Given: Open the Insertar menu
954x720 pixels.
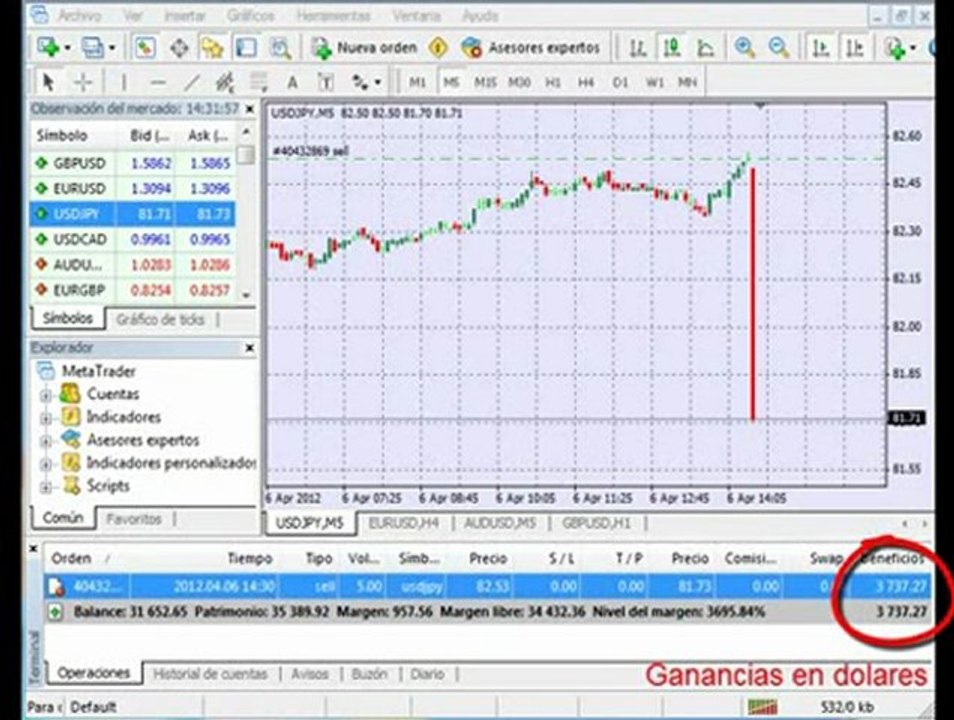Looking at the screenshot, I should (x=184, y=16).
